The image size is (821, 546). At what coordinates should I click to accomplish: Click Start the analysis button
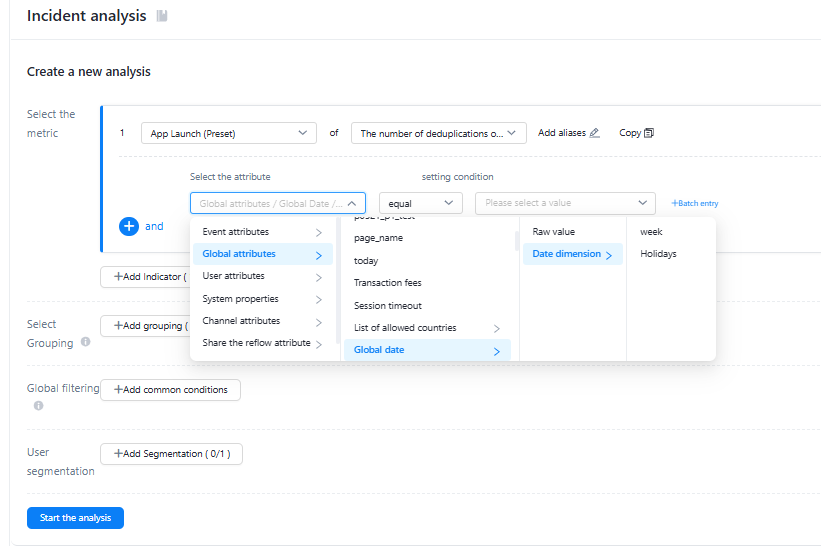[75, 518]
